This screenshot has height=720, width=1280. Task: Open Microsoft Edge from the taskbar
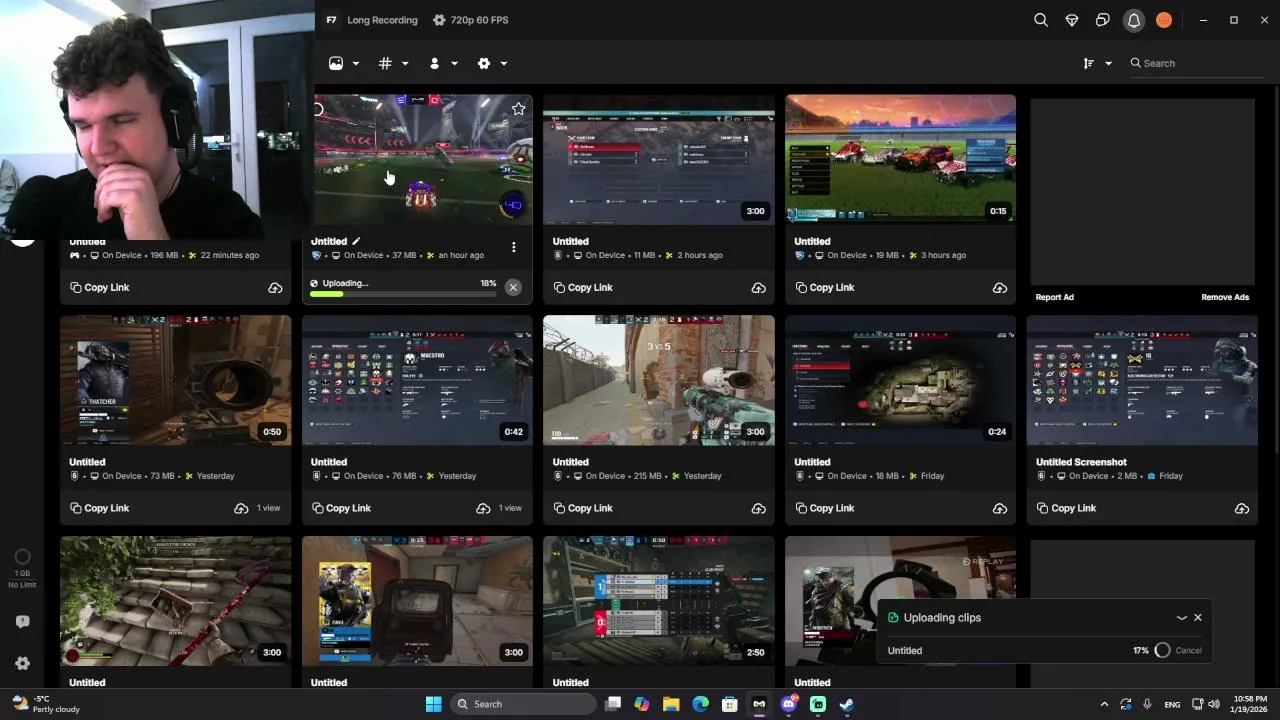click(x=700, y=704)
